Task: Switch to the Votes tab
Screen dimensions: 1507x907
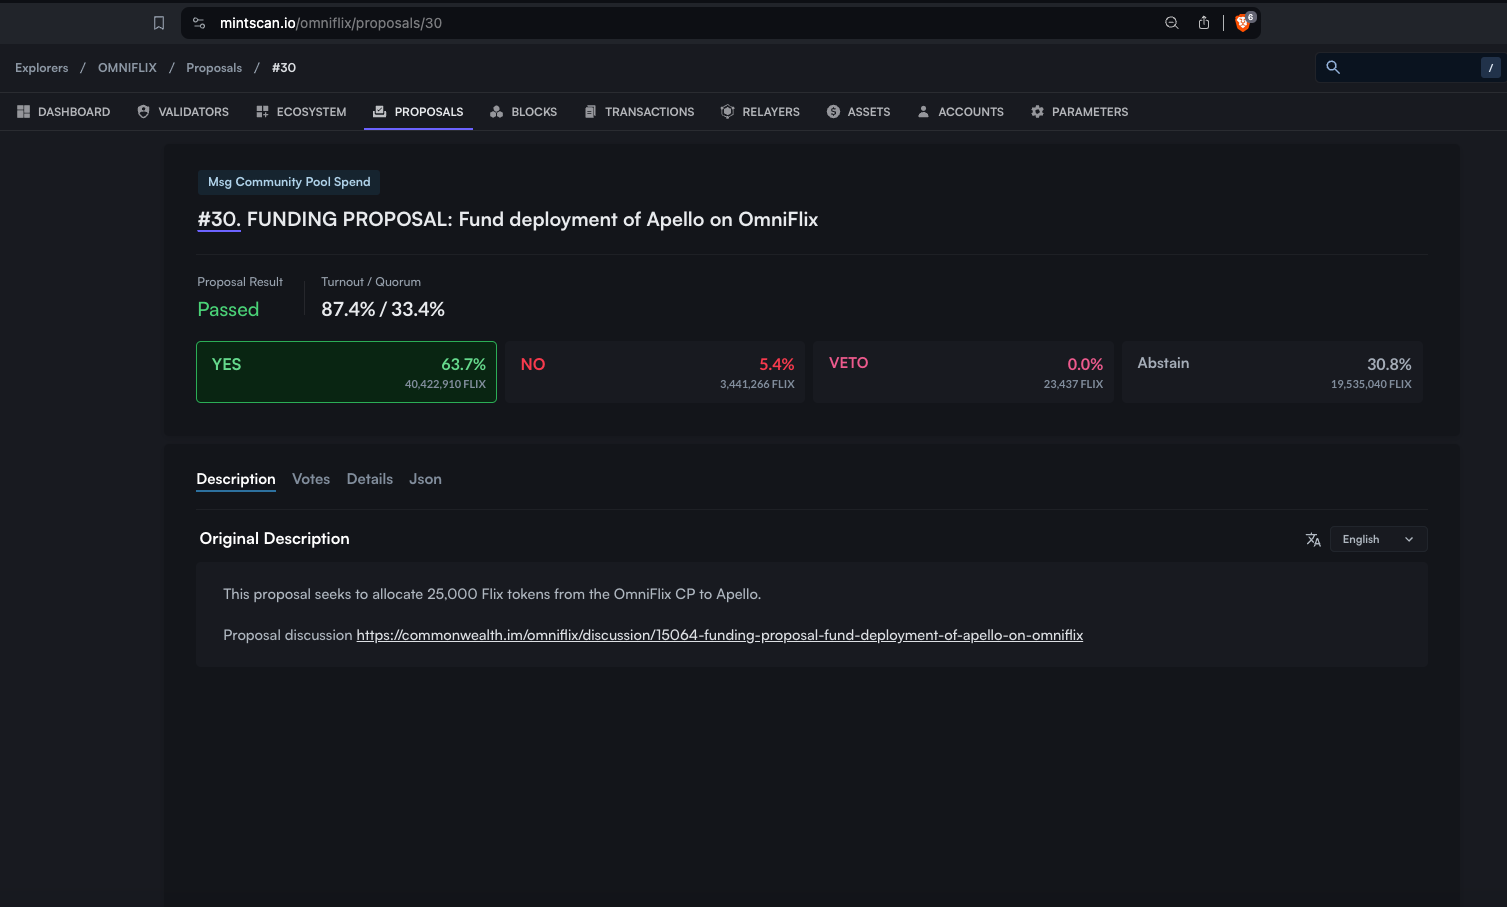Action: [x=311, y=479]
